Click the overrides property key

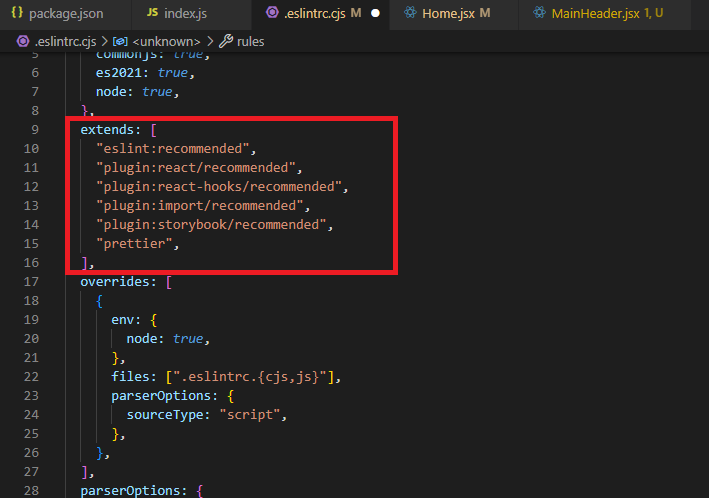point(115,282)
